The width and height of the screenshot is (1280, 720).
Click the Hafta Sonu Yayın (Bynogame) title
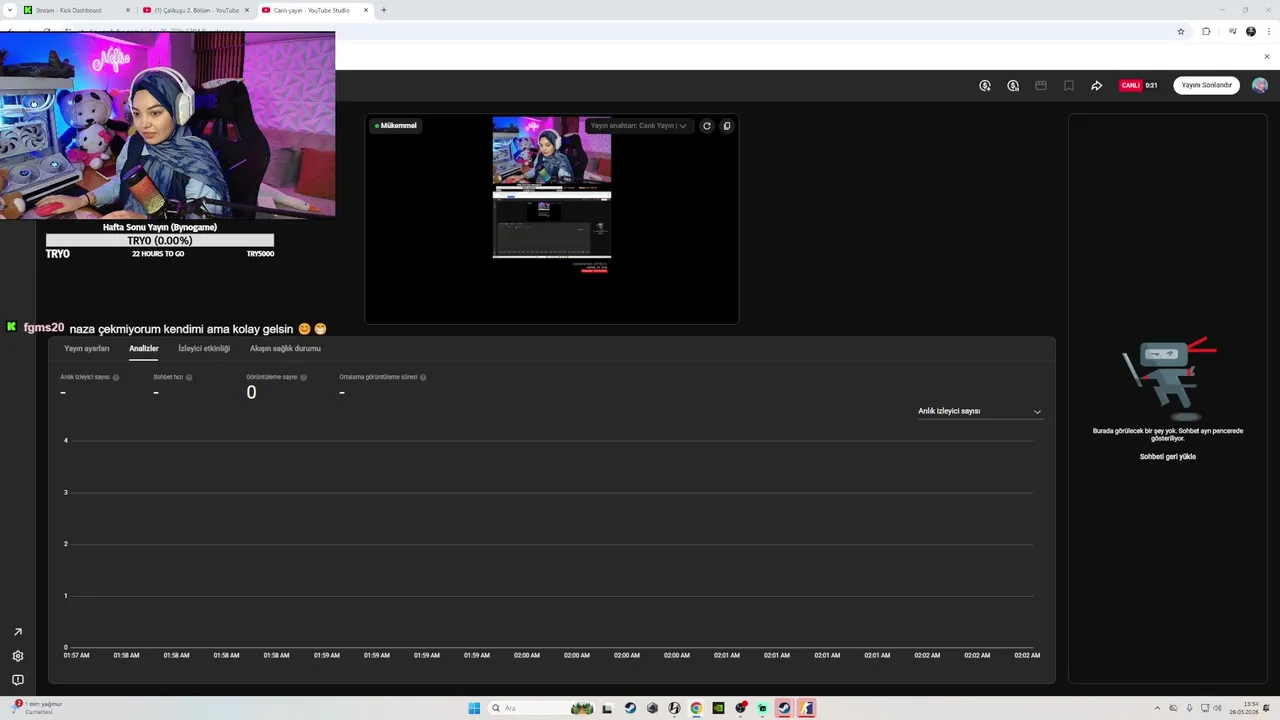160,227
